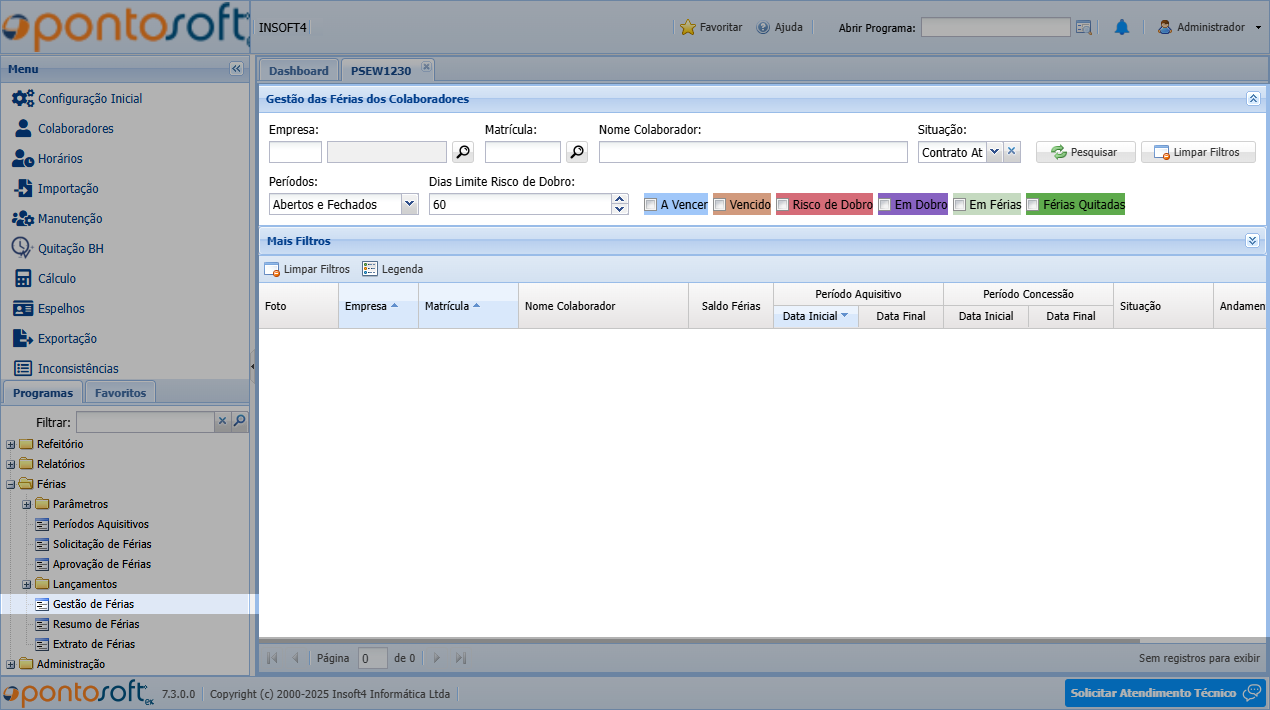Expand the Mais Filtros section
The image size is (1270, 710).
pyautogui.click(x=1252, y=241)
